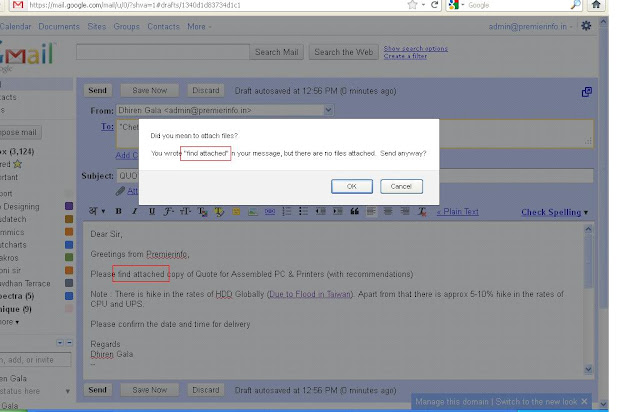Viewport: 640px width, 412px height.
Task: Click the top Discard button
Action: coord(206,90)
